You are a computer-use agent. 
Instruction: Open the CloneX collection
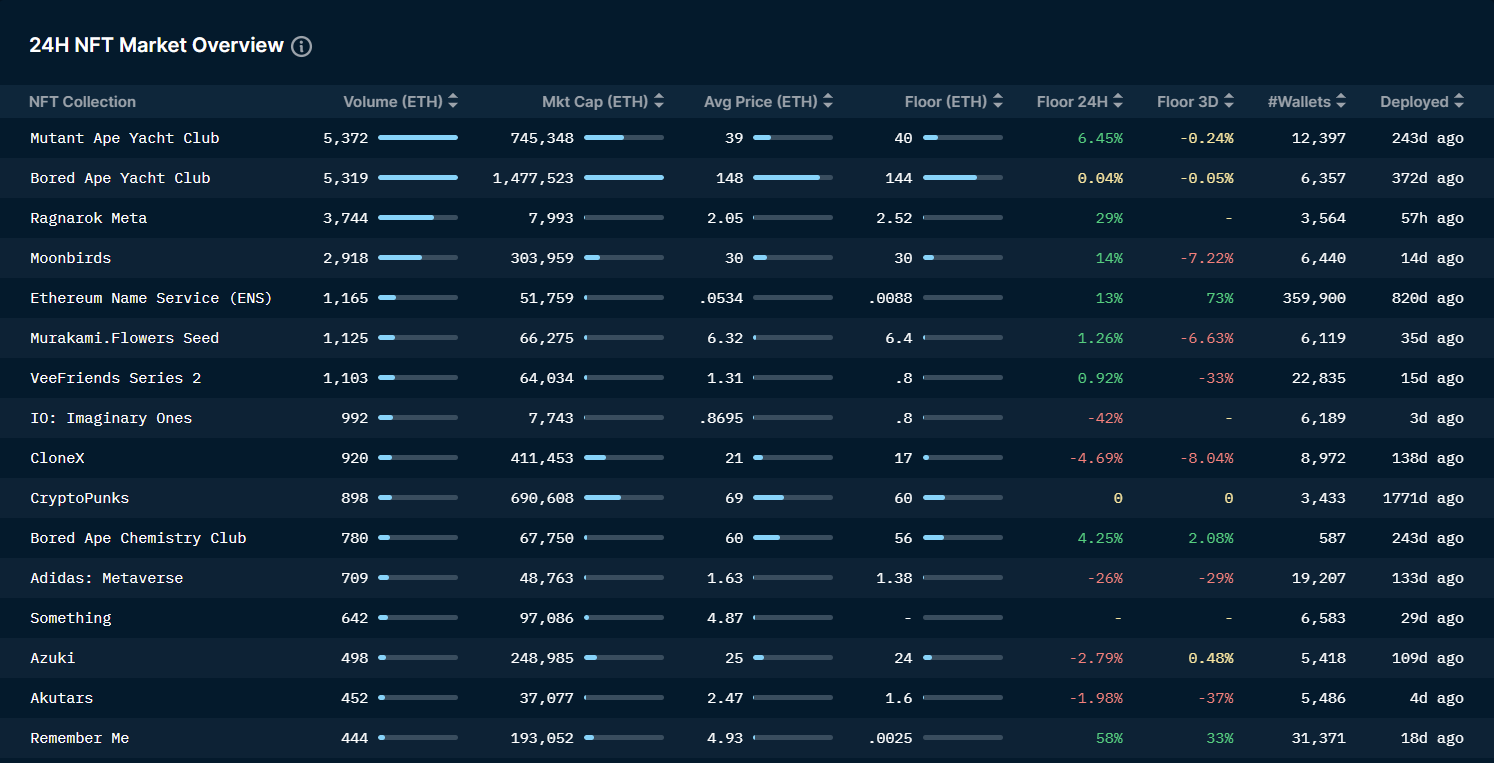[x=57, y=458]
